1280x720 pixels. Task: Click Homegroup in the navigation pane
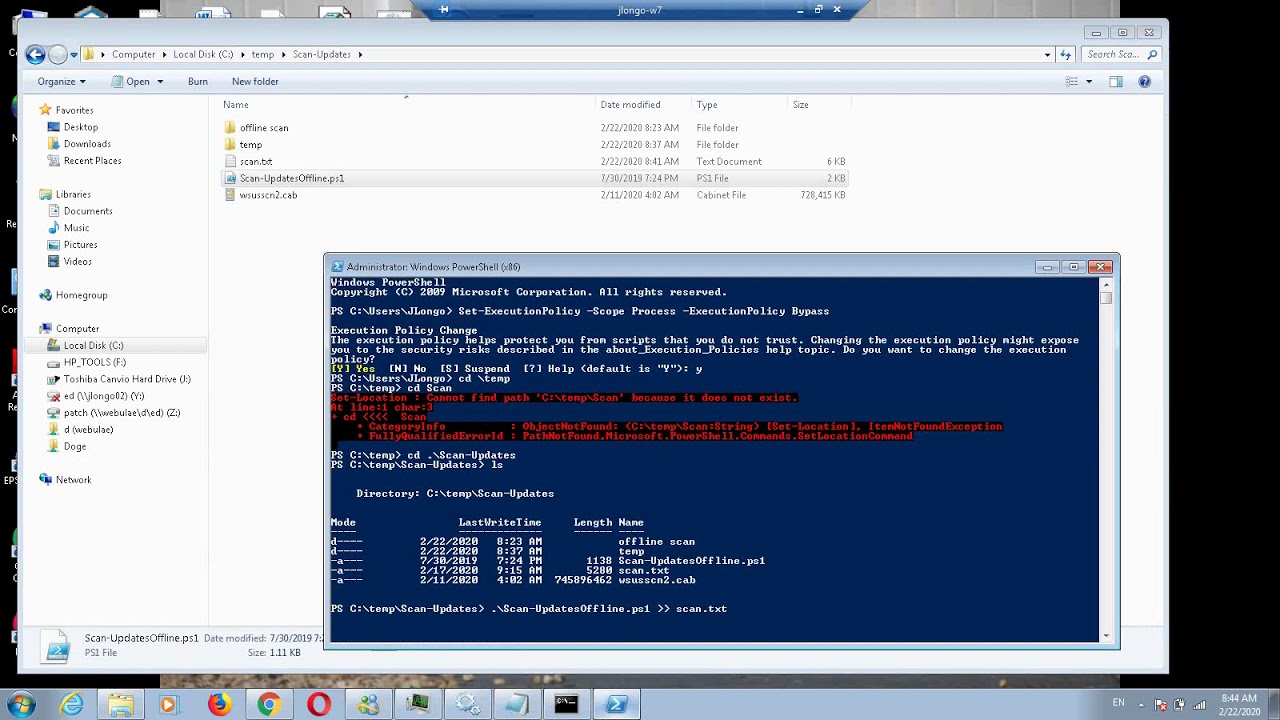coord(81,295)
